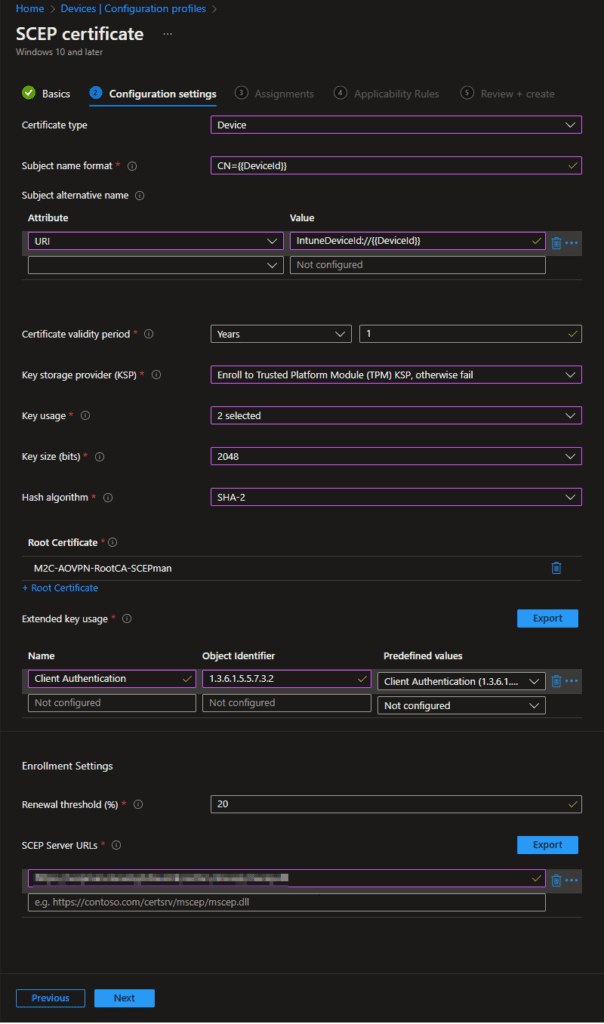Expand the Key usage 2 selected dropdown
This screenshot has height=1024, width=604.
(x=396, y=415)
